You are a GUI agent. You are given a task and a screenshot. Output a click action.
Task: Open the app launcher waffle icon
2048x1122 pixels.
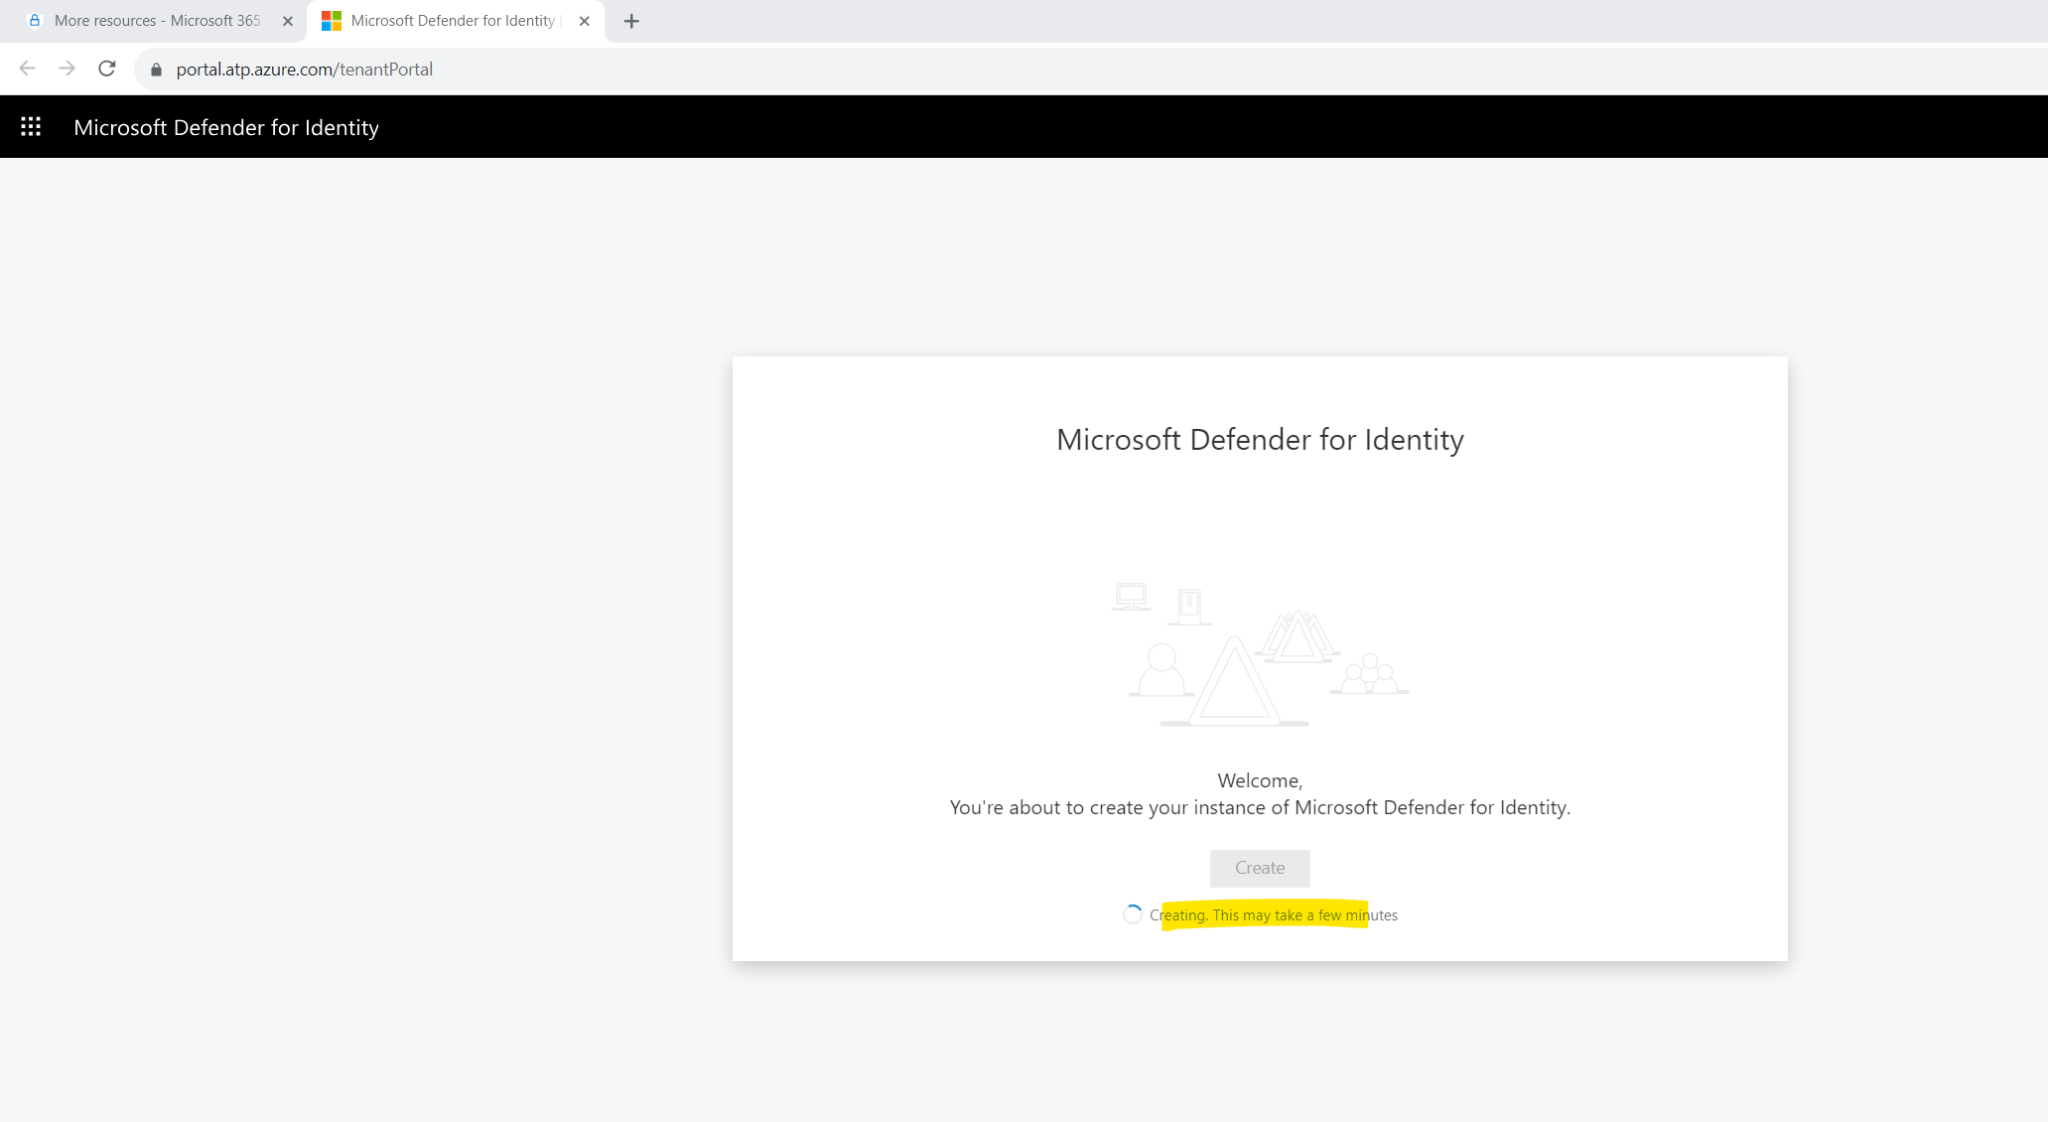pyautogui.click(x=30, y=126)
